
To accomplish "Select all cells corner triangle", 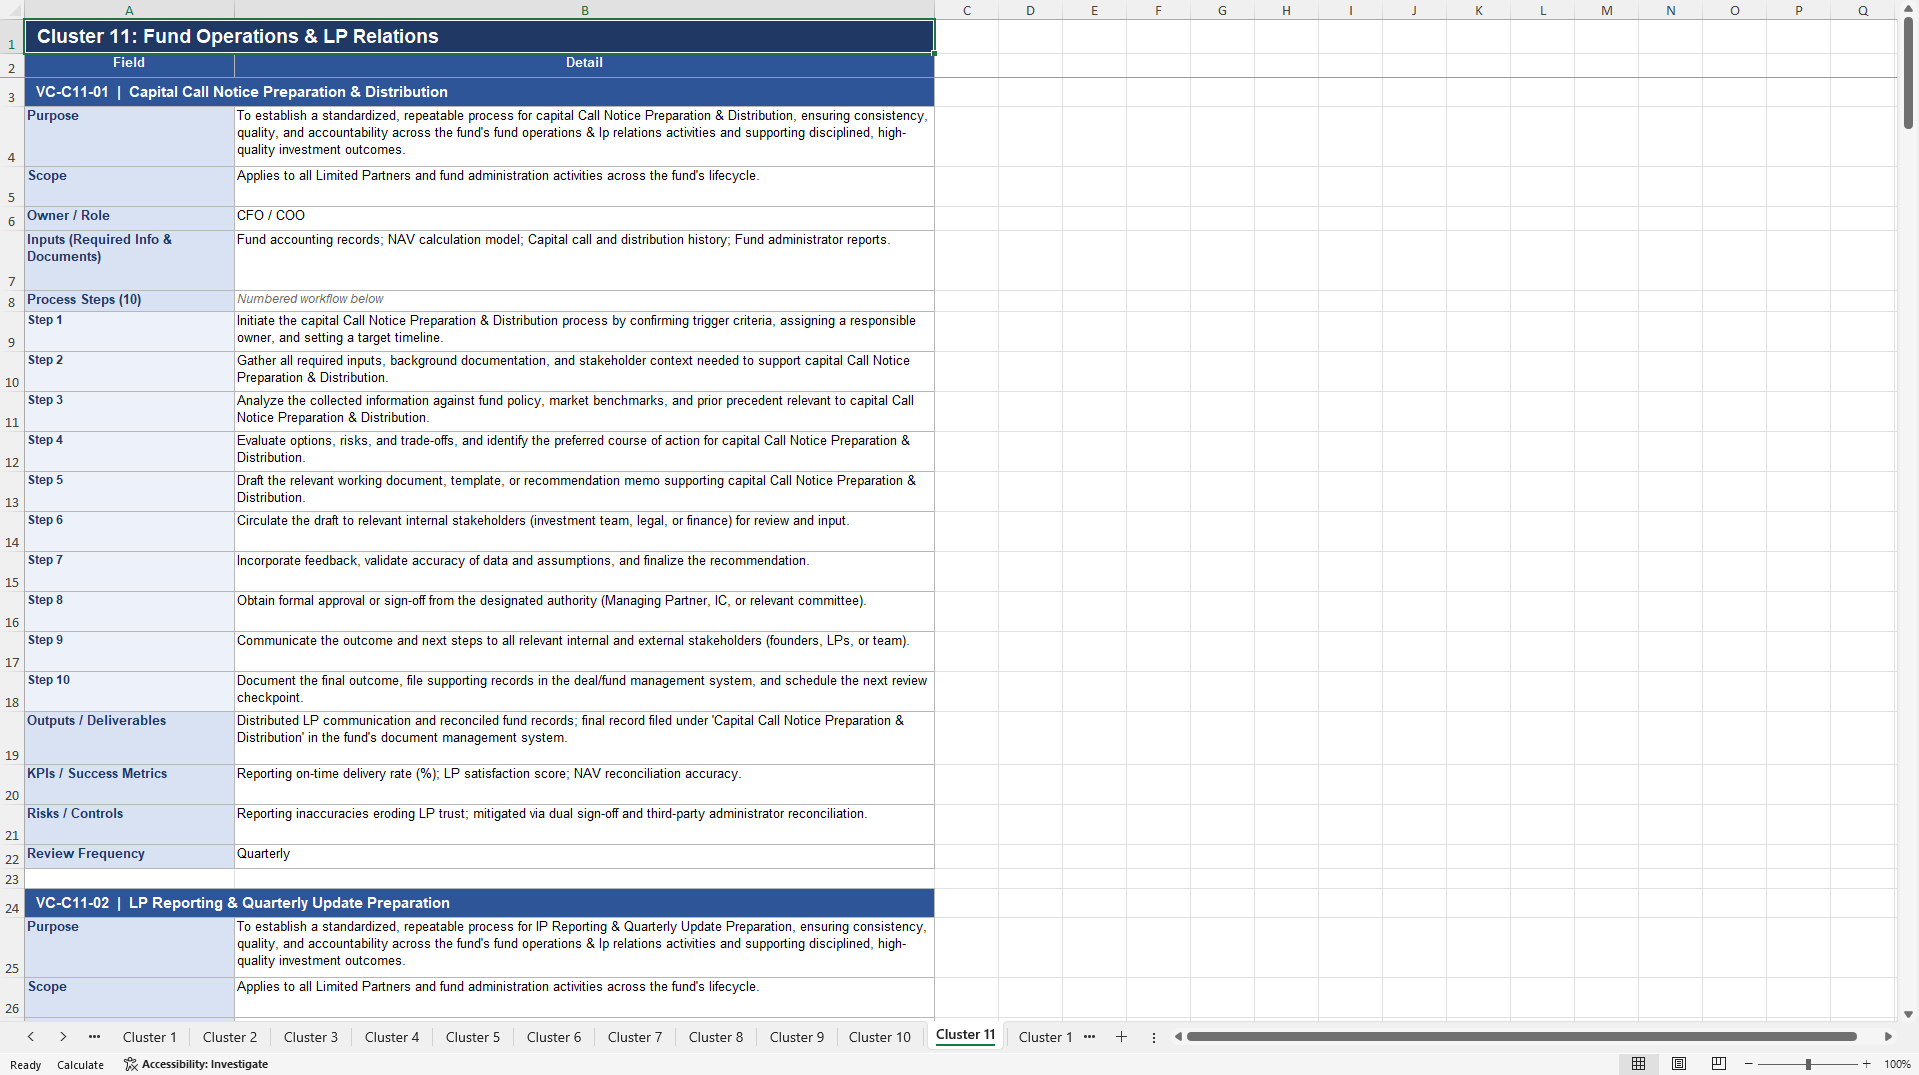I will (12, 10).
